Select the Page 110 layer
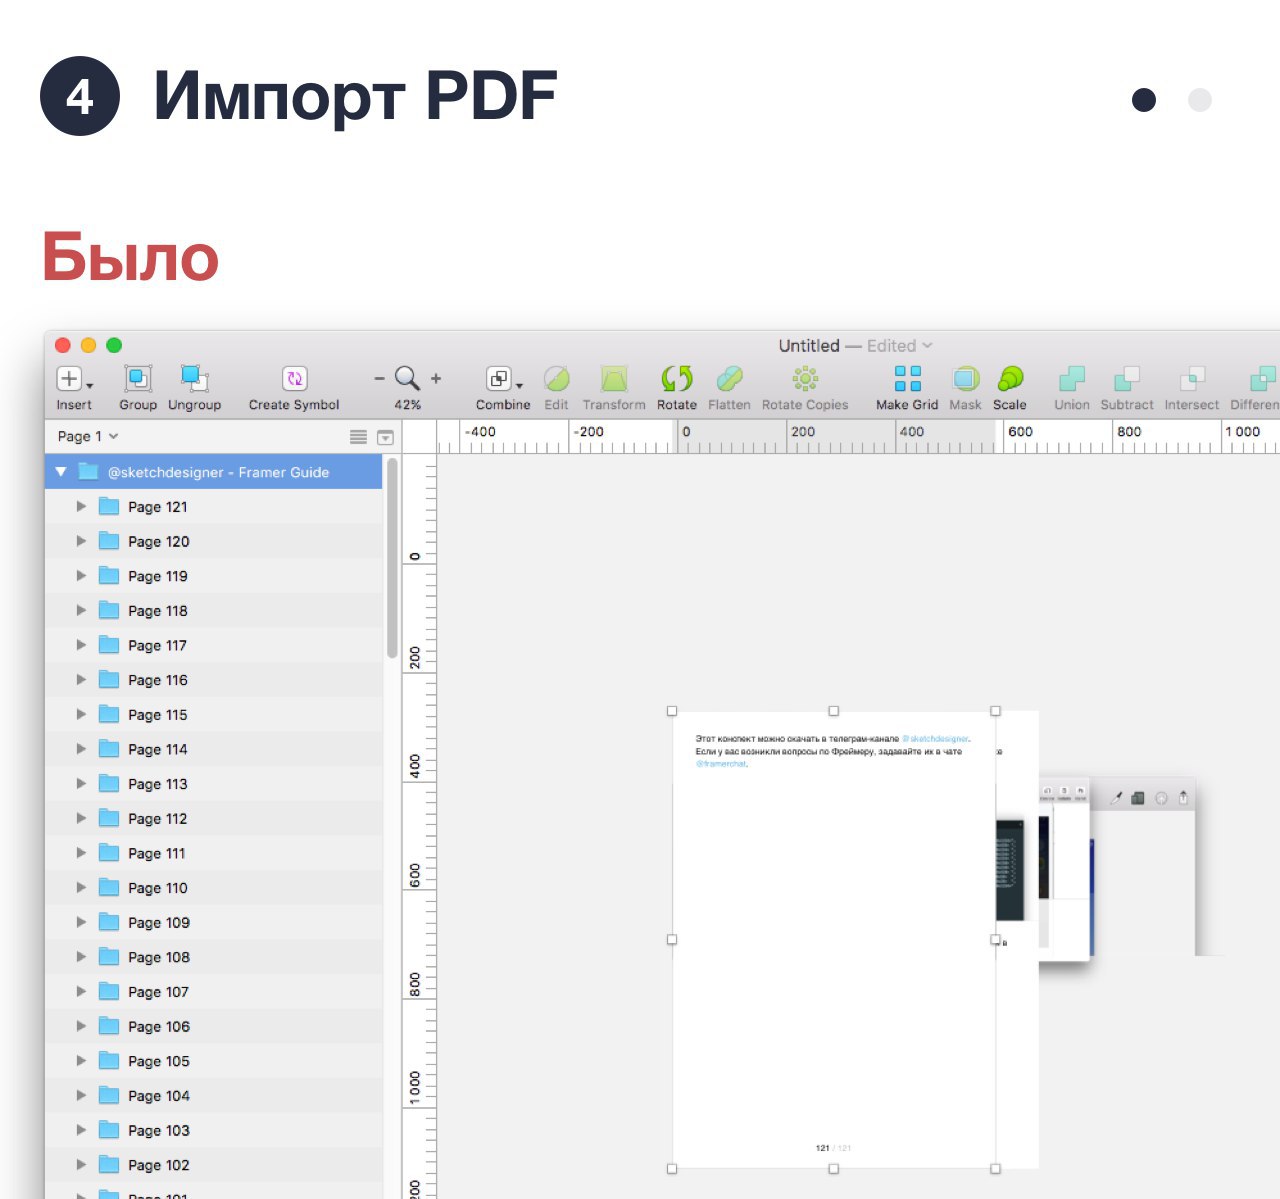Viewport: 1280px width, 1199px height. 214,888
